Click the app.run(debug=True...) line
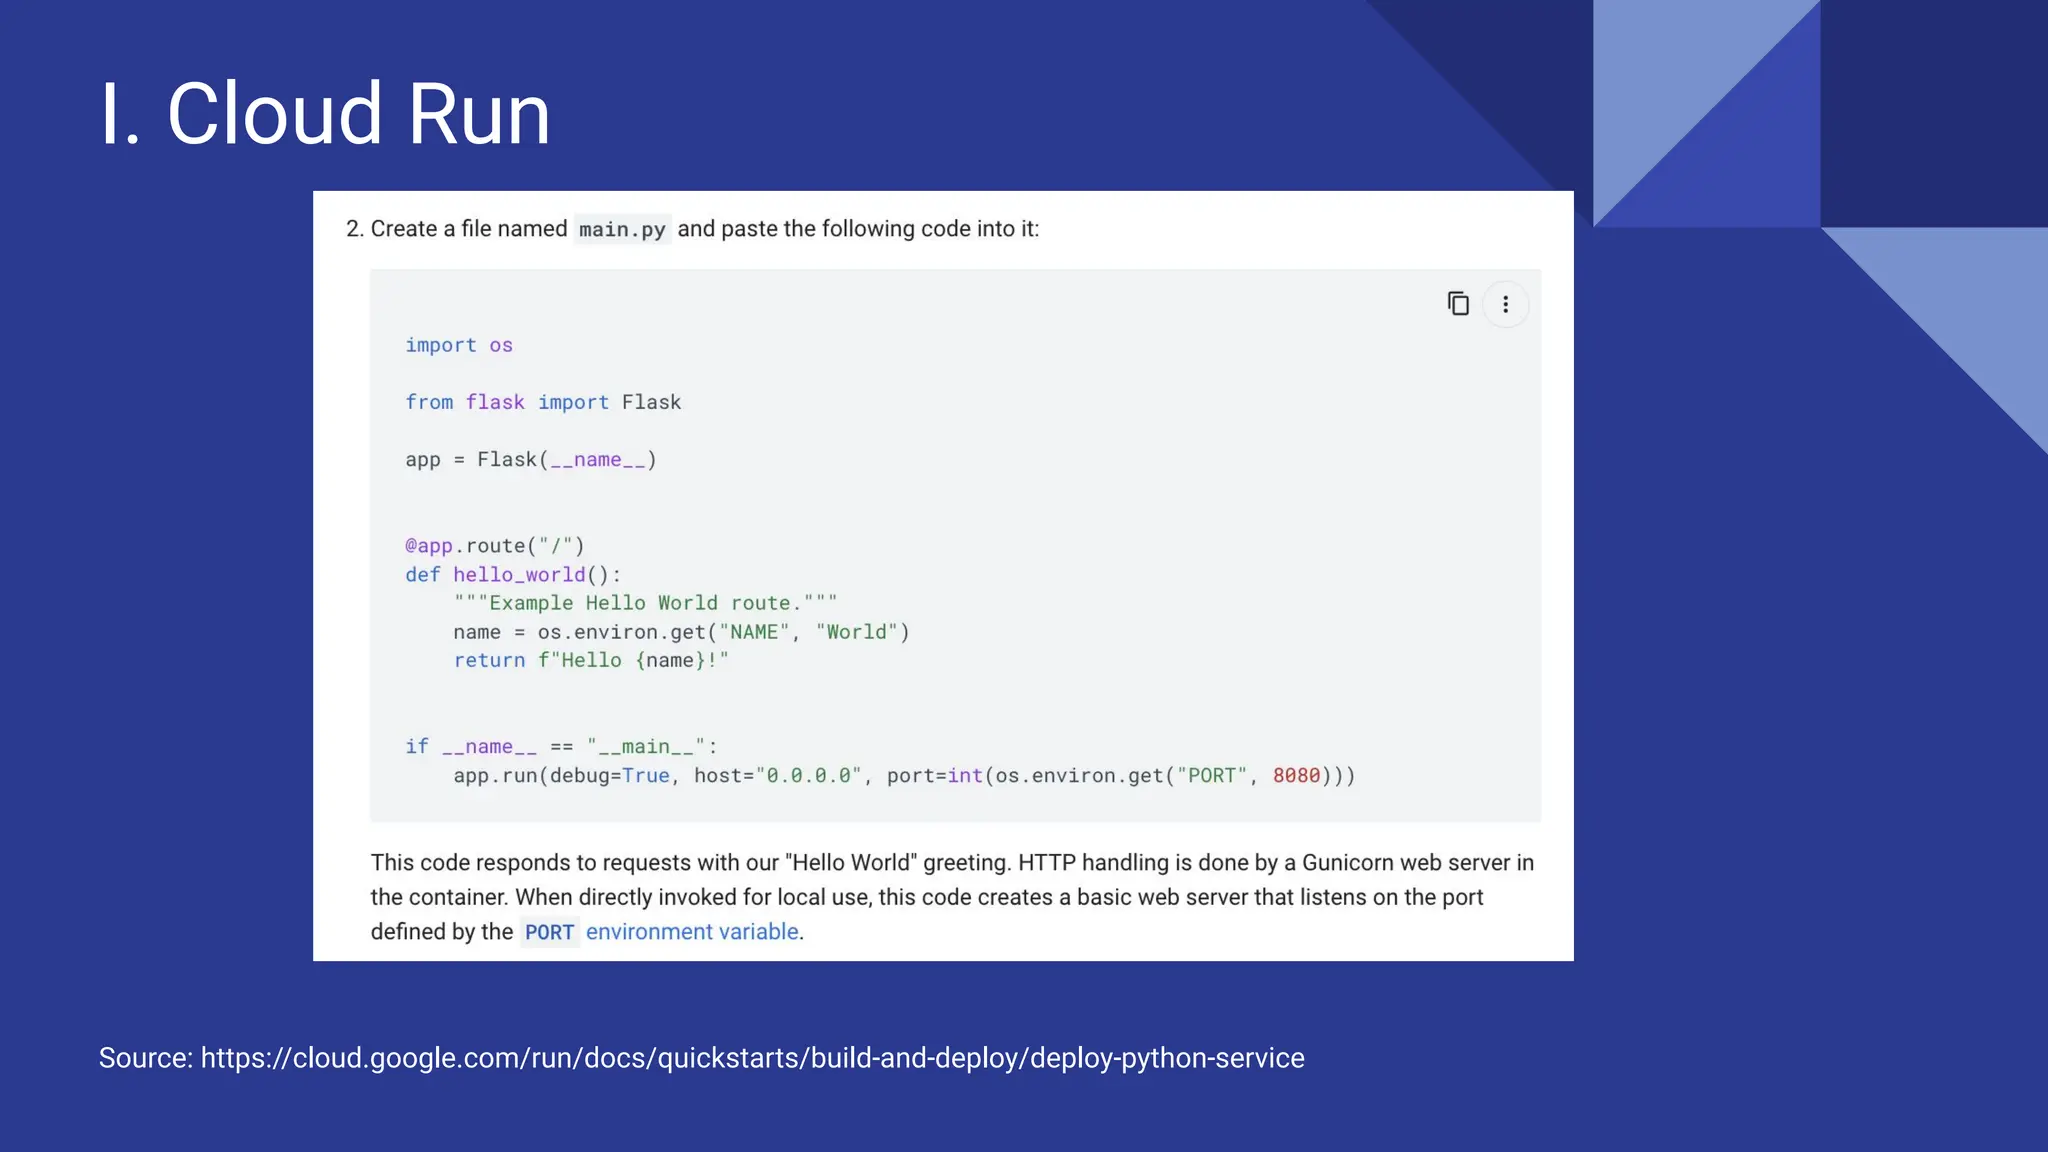Viewport: 2048px width, 1152px height. pos(904,776)
